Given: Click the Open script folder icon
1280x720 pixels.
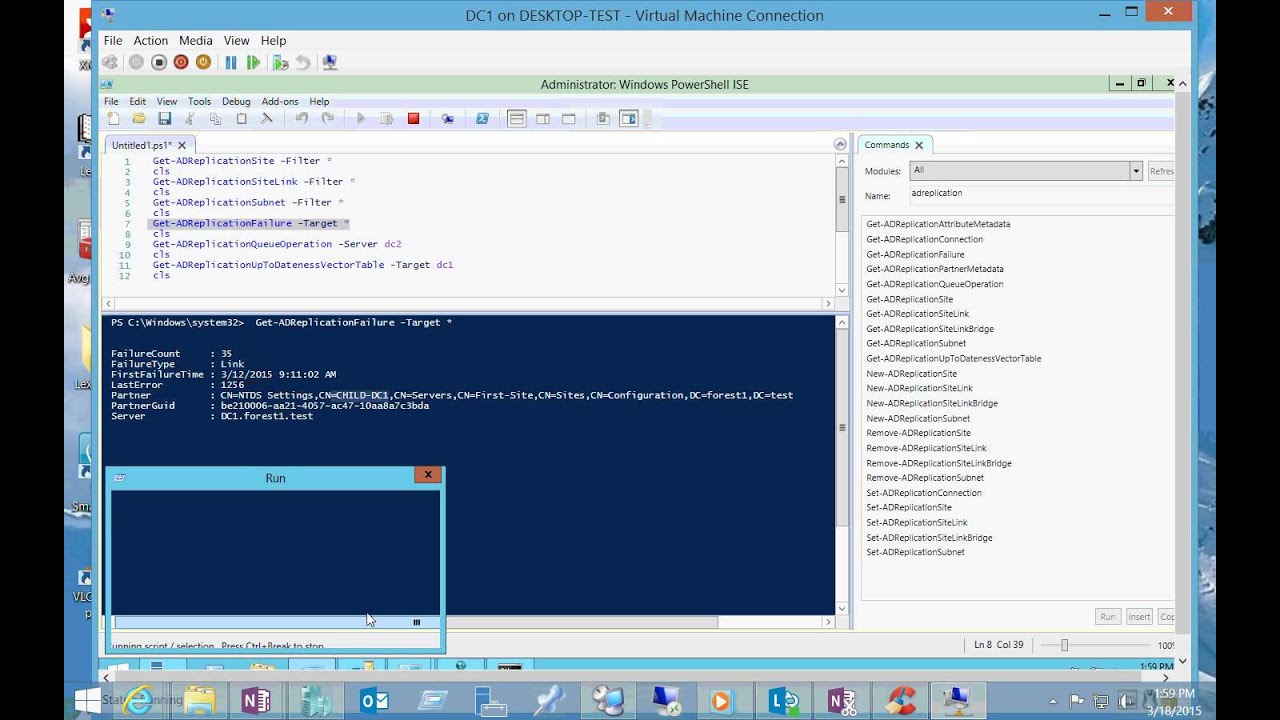Looking at the screenshot, I should (139, 119).
